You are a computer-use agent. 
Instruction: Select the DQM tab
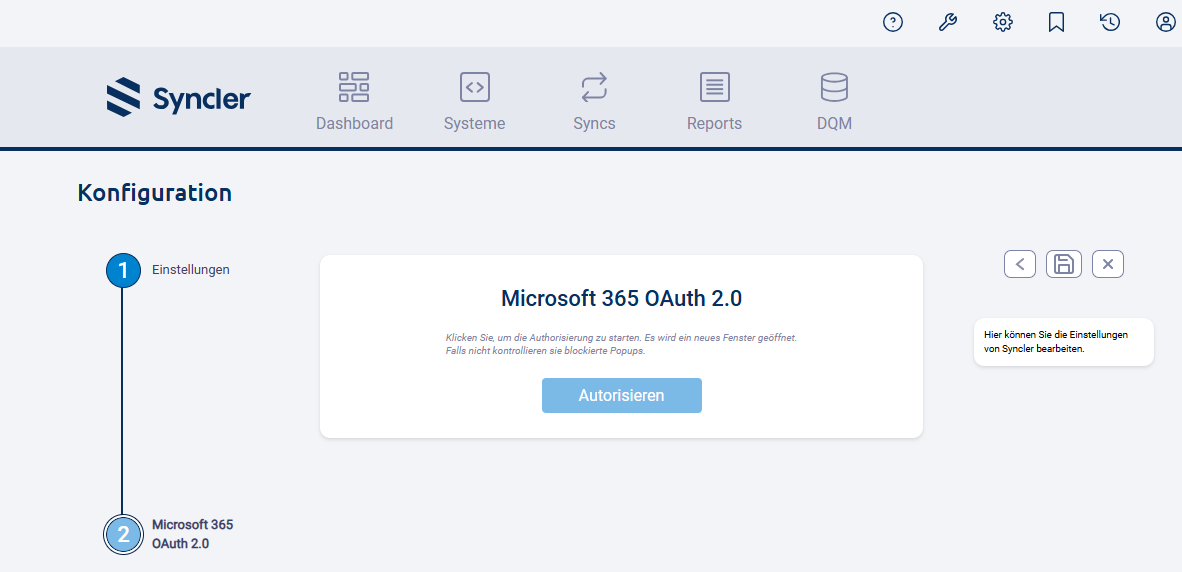(834, 102)
